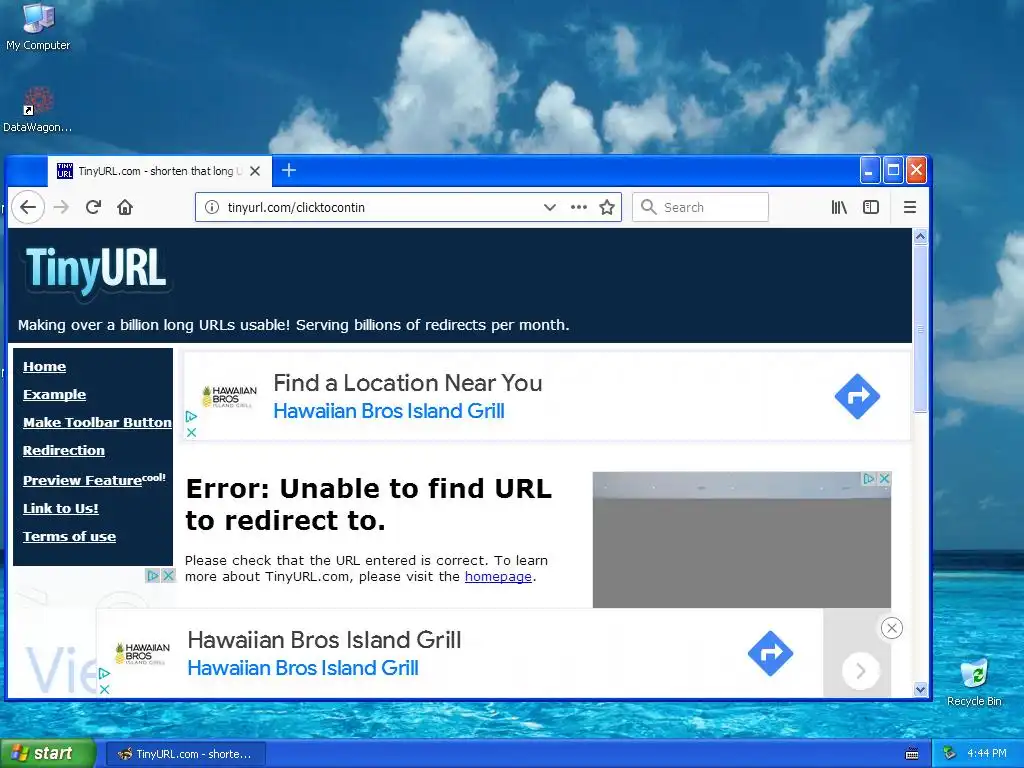Select the DataWagon desktop shortcut

(x=38, y=110)
